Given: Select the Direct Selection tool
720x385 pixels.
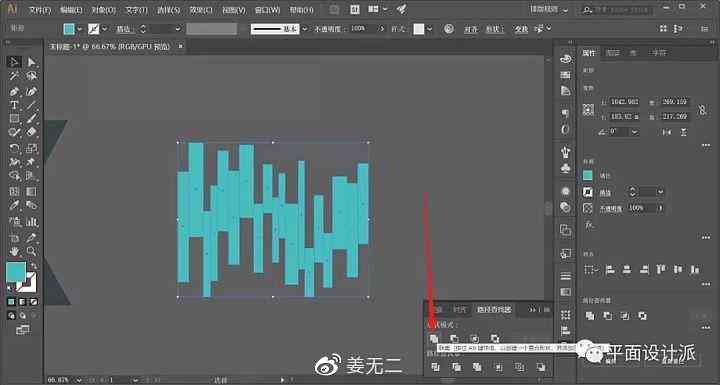Looking at the screenshot, I should [x=31, y=62].
